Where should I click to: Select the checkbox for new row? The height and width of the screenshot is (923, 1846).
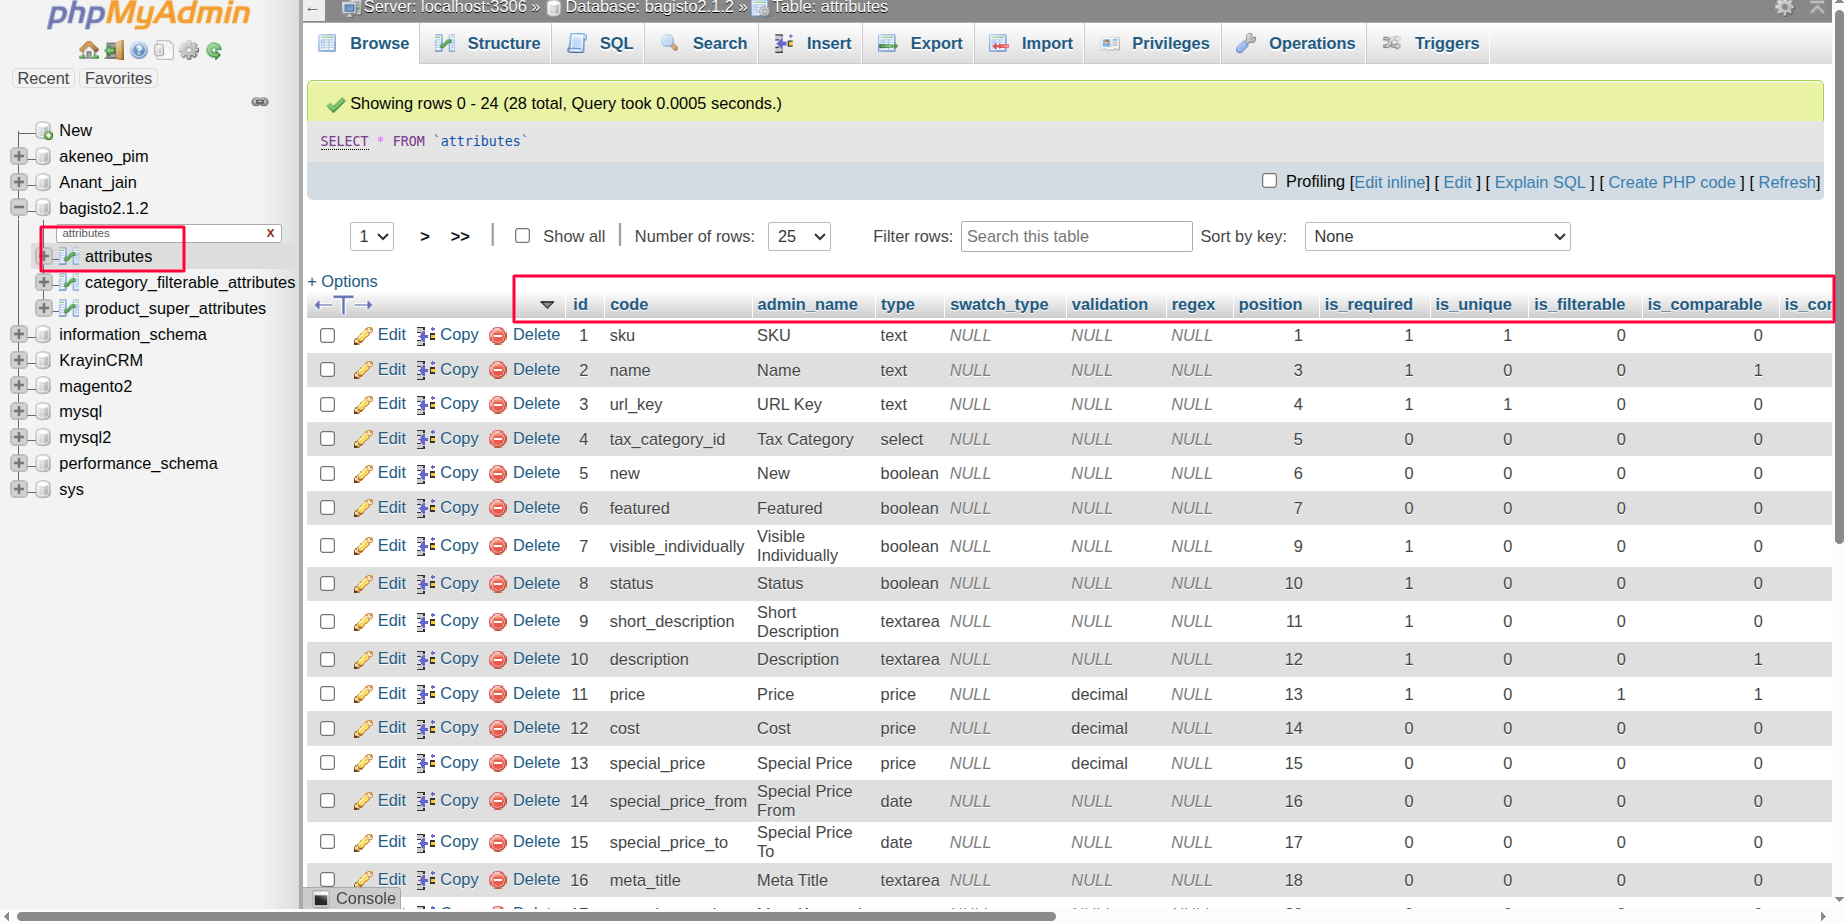(x=327, y=474)
